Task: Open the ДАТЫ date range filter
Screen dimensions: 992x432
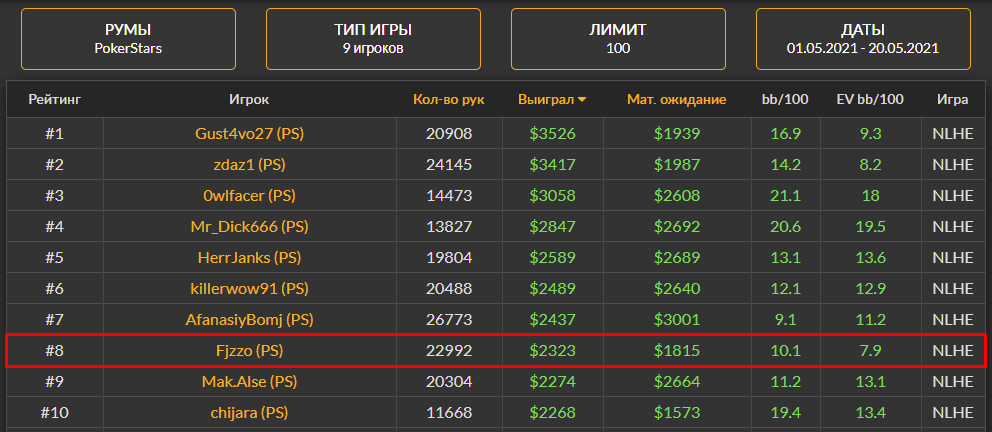Action: click(x=863, y=39)
